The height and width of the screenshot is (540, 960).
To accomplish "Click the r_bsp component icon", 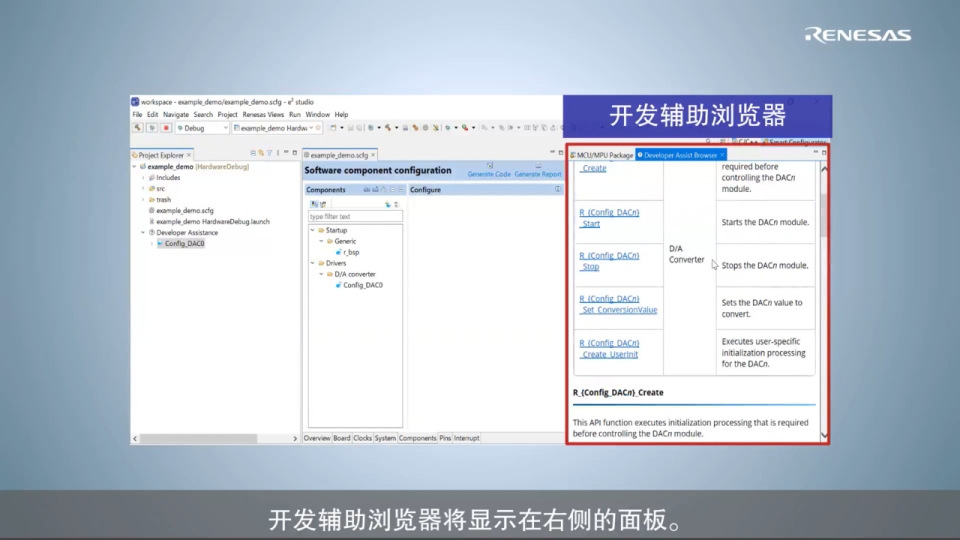I will coord(339,252).
